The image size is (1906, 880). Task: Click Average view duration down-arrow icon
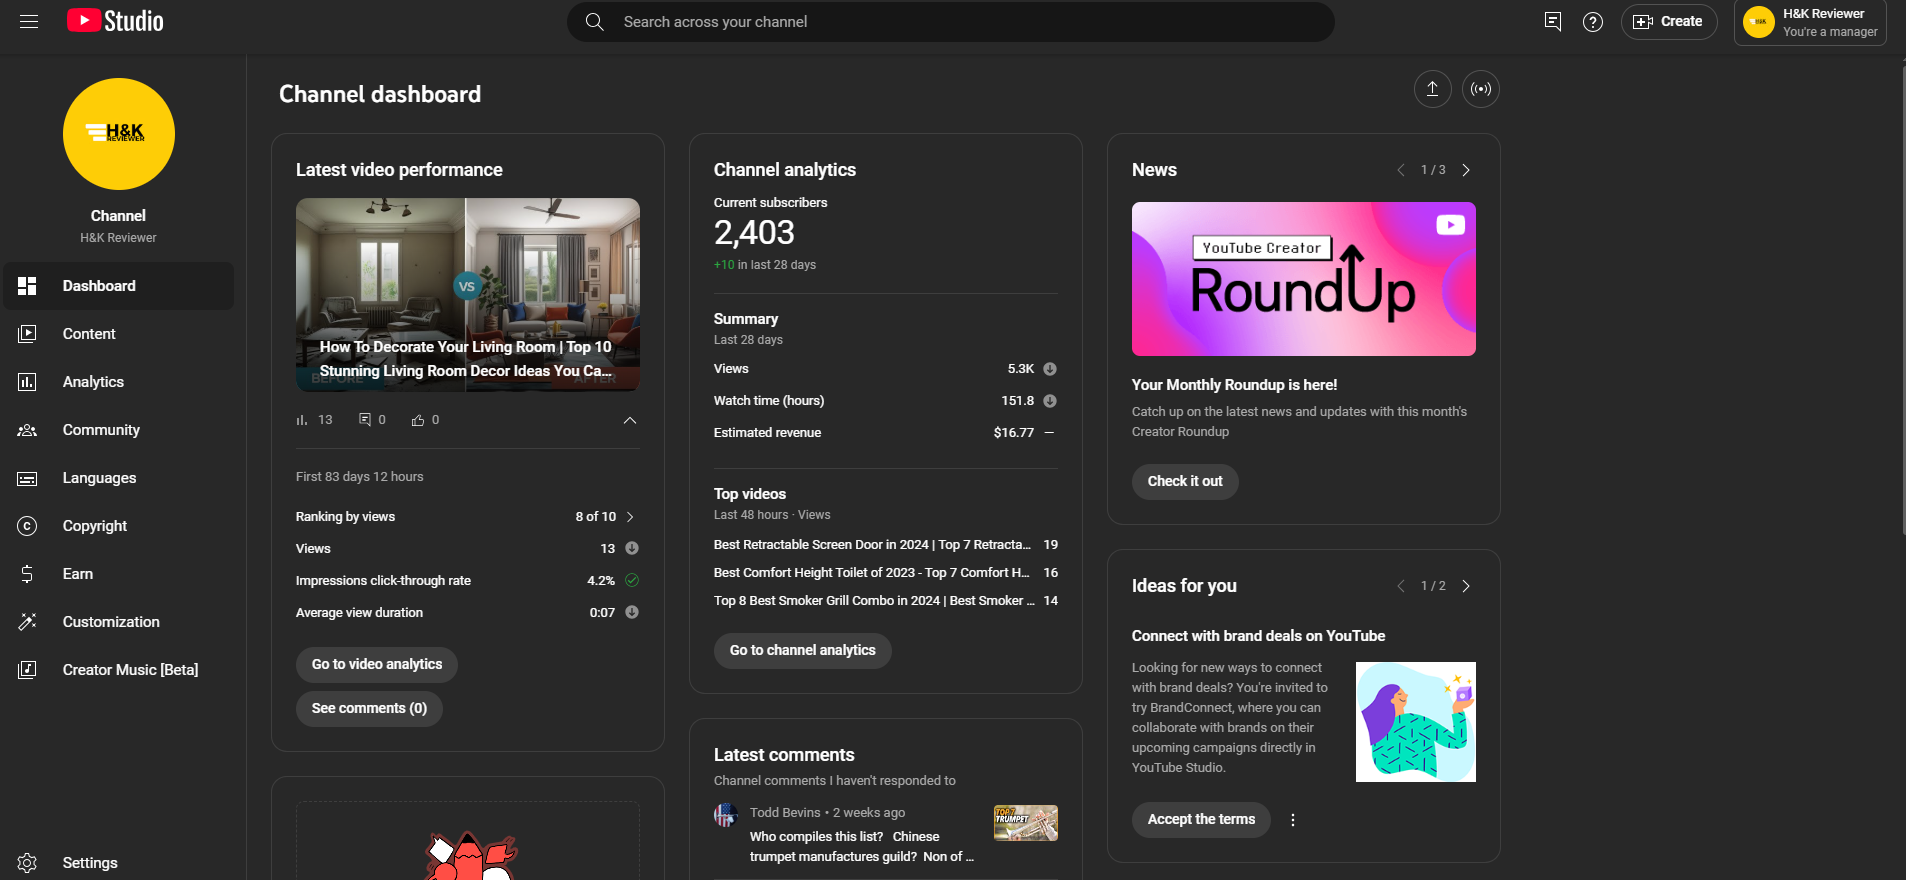click(x=632, y=612)
